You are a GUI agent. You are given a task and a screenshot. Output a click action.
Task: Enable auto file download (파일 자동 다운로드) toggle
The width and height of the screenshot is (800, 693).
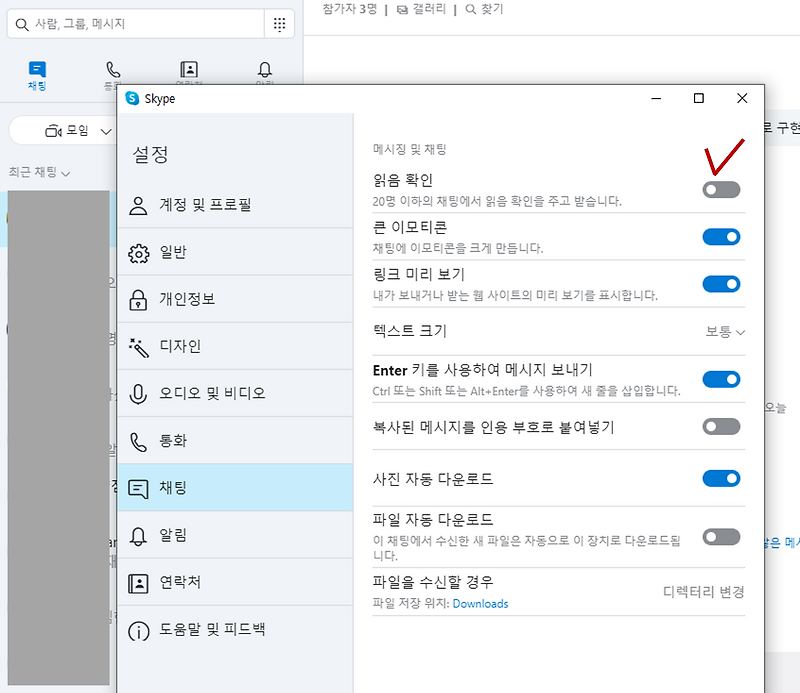tap(721, 537)
